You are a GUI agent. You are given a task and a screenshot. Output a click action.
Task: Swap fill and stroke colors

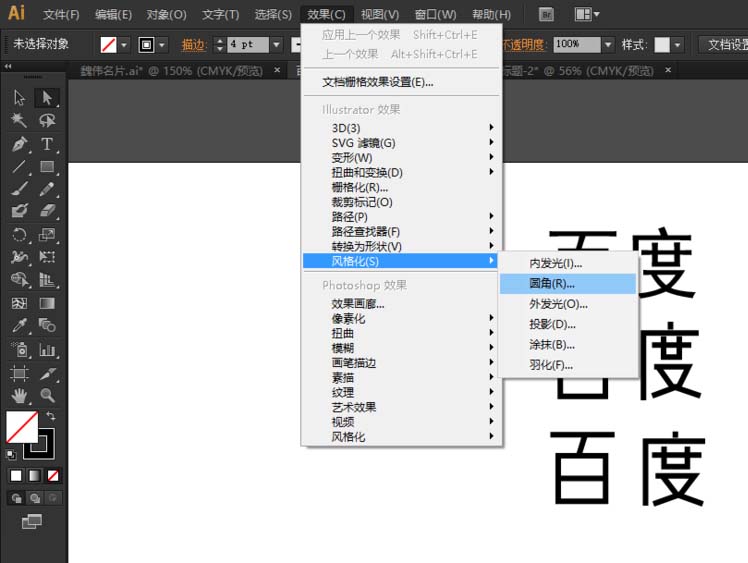(x=51, y=416)
